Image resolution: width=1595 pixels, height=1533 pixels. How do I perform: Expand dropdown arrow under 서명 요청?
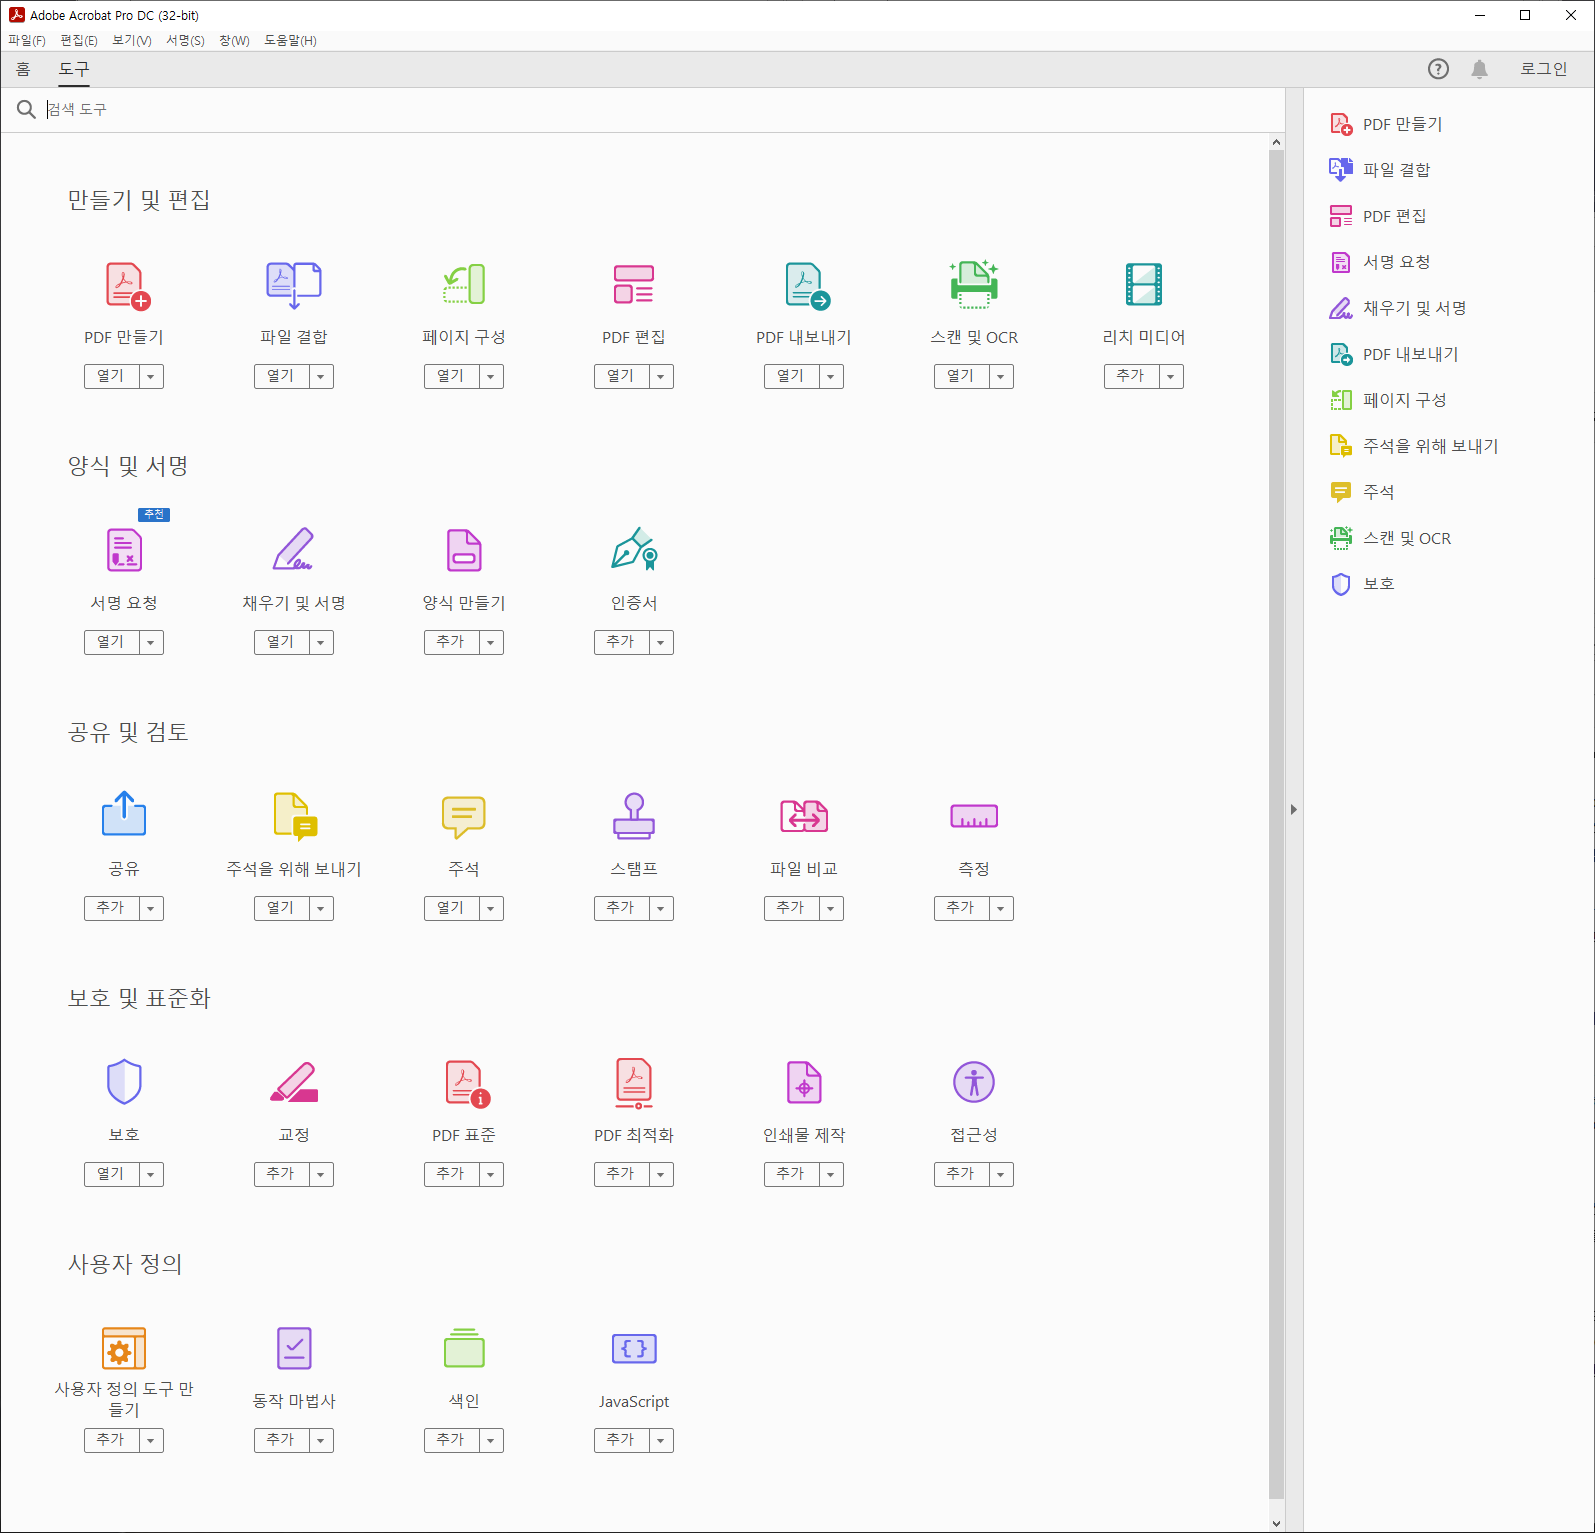[x=151, y=642]
